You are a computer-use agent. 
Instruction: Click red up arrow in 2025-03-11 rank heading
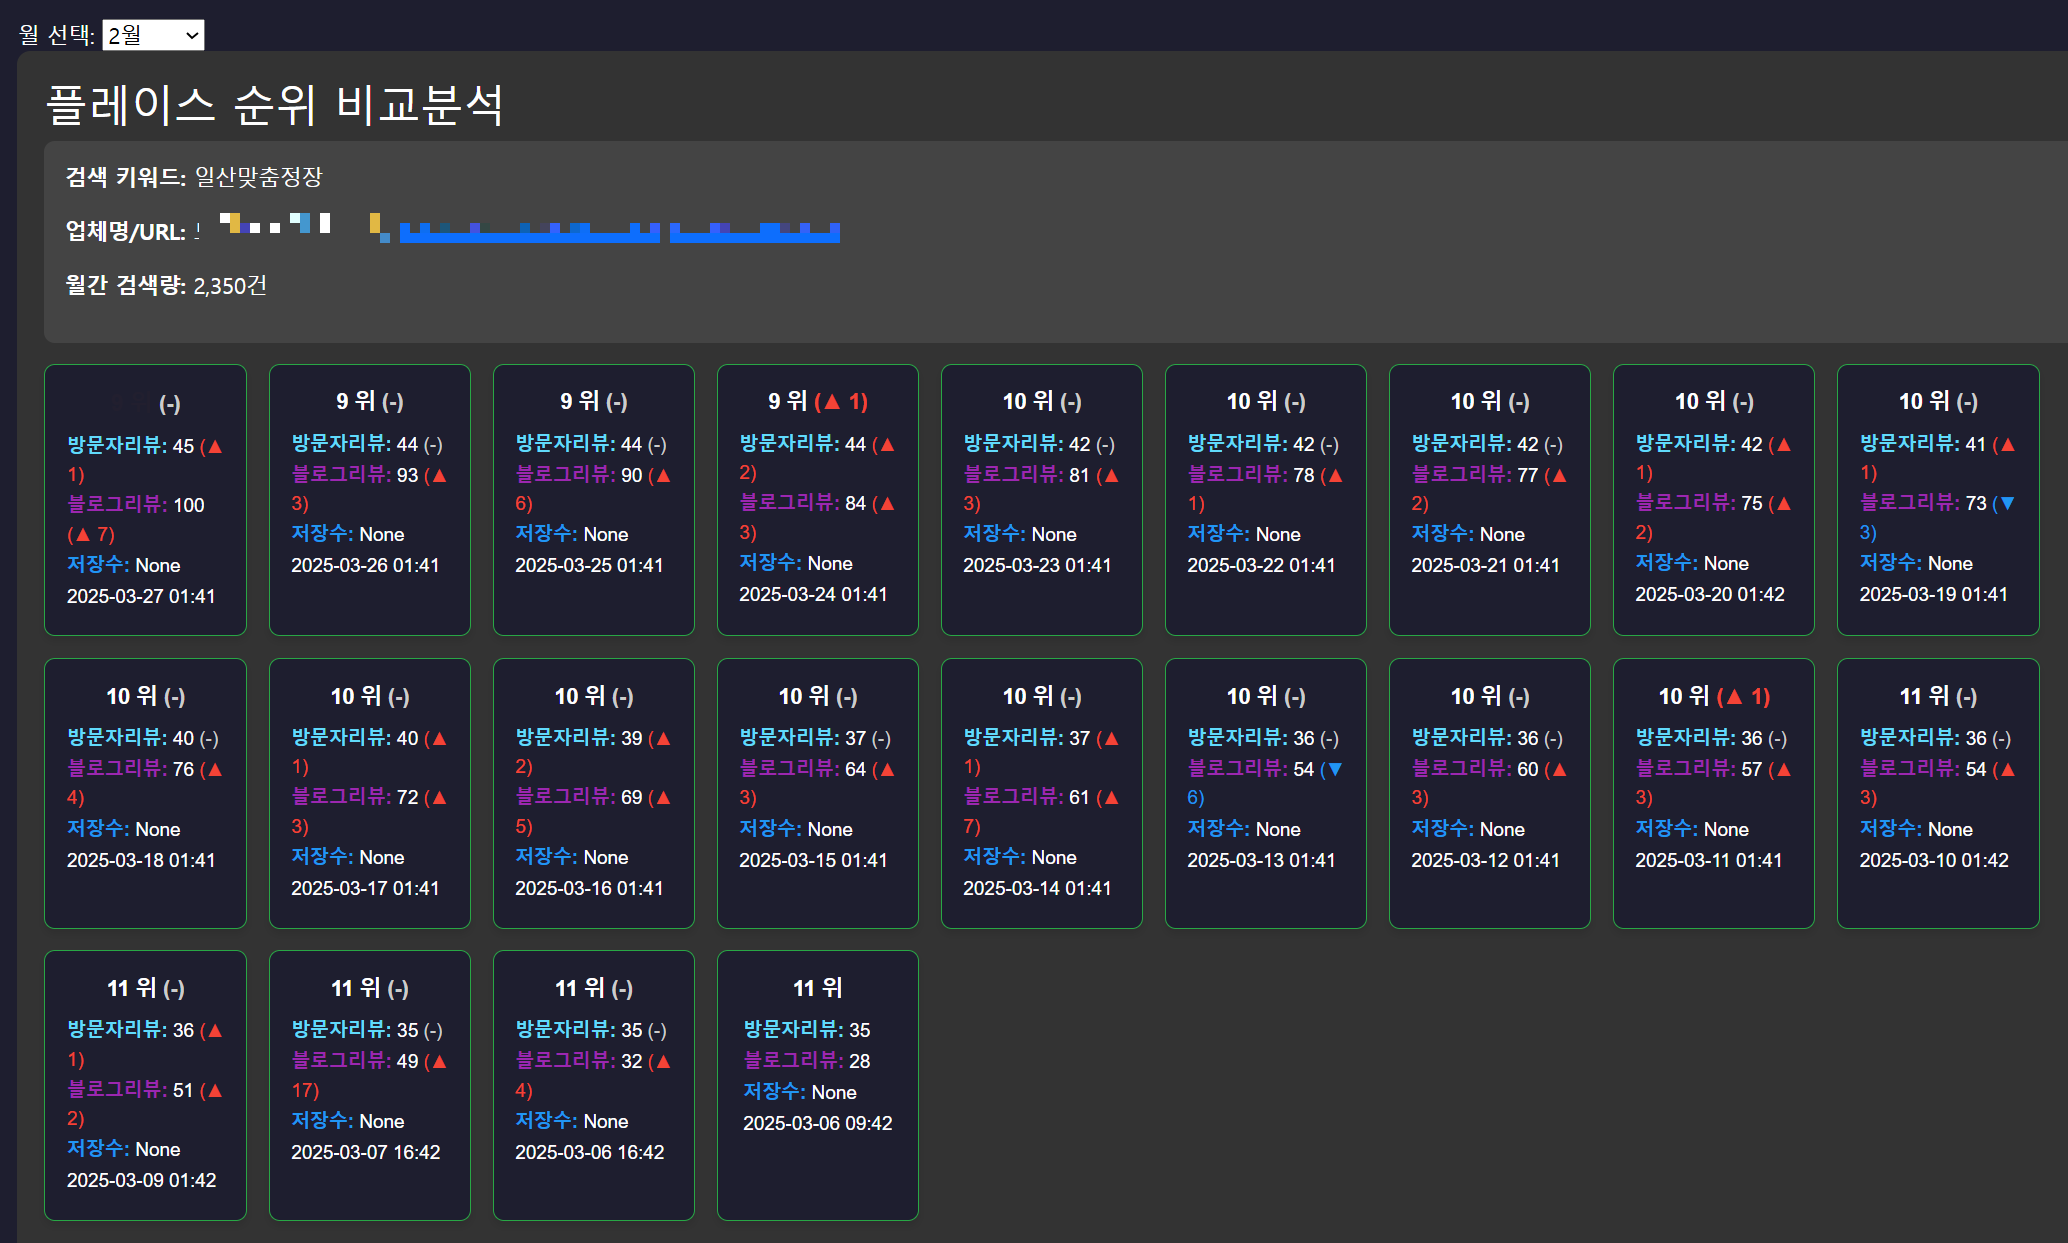pos(1734,697)
